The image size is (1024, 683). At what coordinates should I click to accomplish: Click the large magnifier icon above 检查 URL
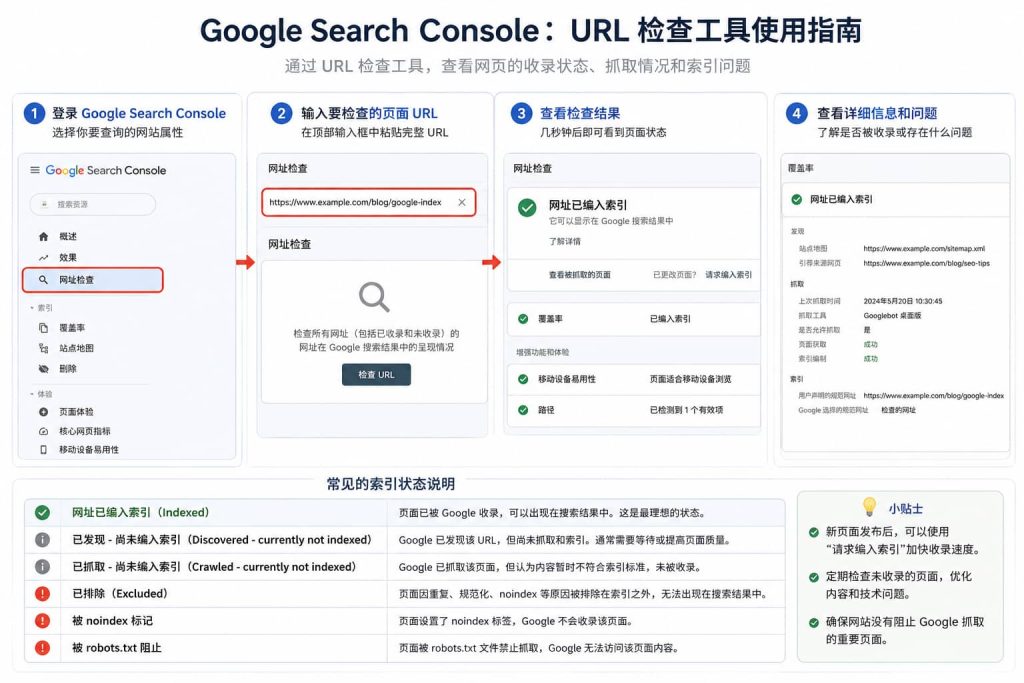point(374,296)
